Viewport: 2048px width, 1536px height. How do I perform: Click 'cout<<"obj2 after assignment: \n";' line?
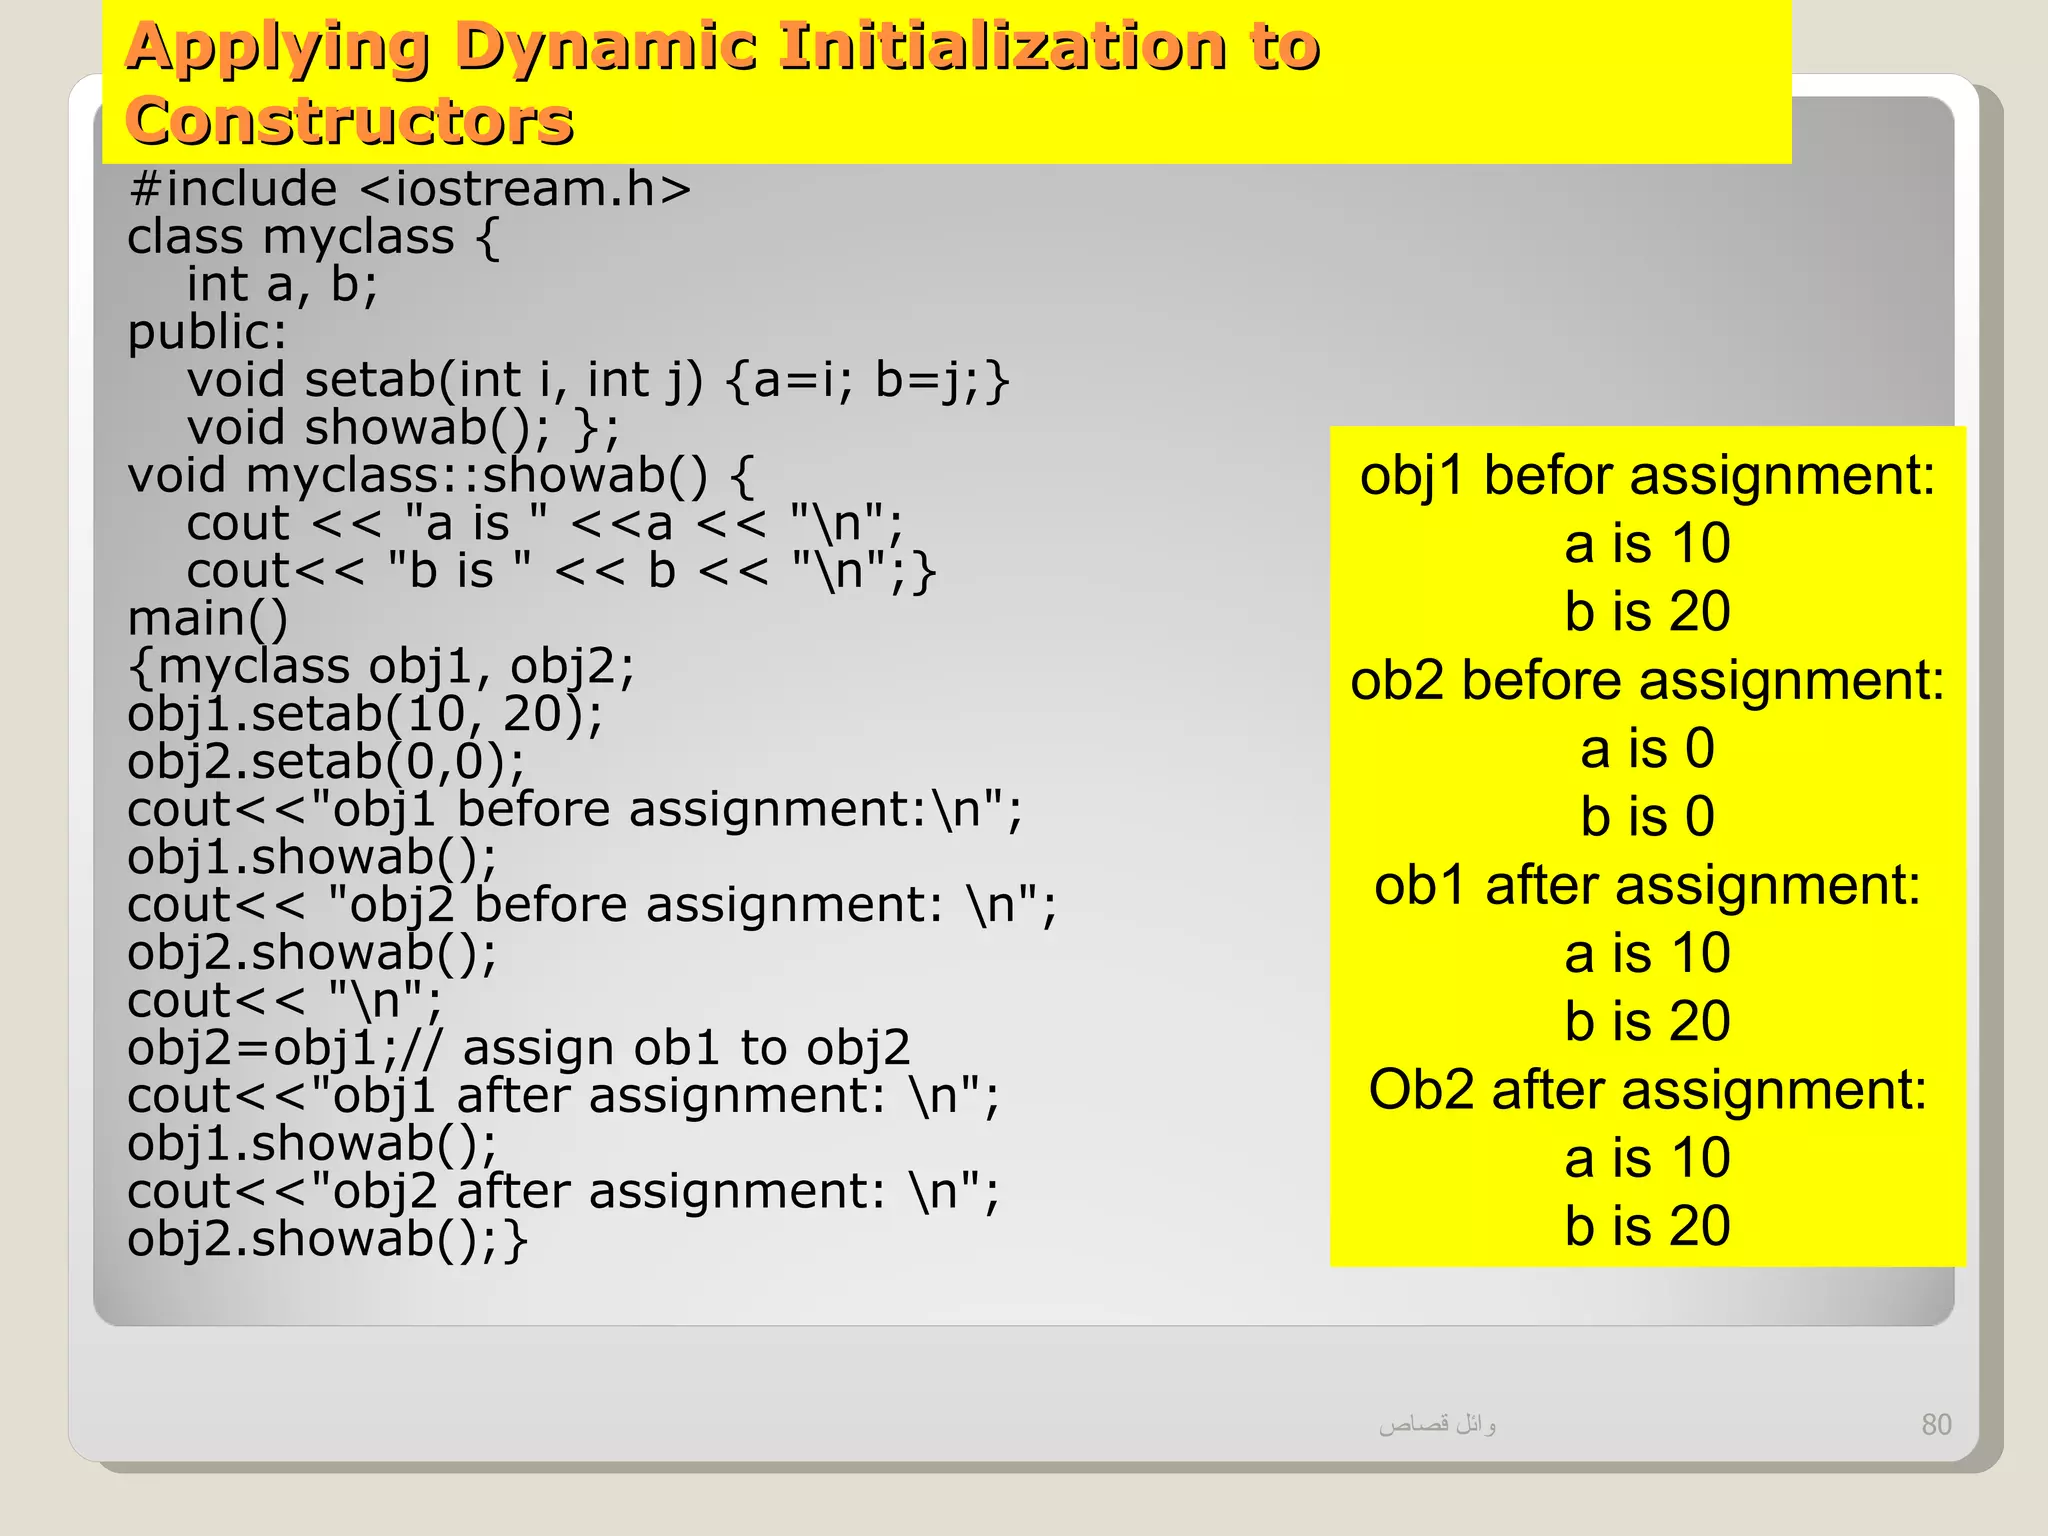pos(563,1192)
